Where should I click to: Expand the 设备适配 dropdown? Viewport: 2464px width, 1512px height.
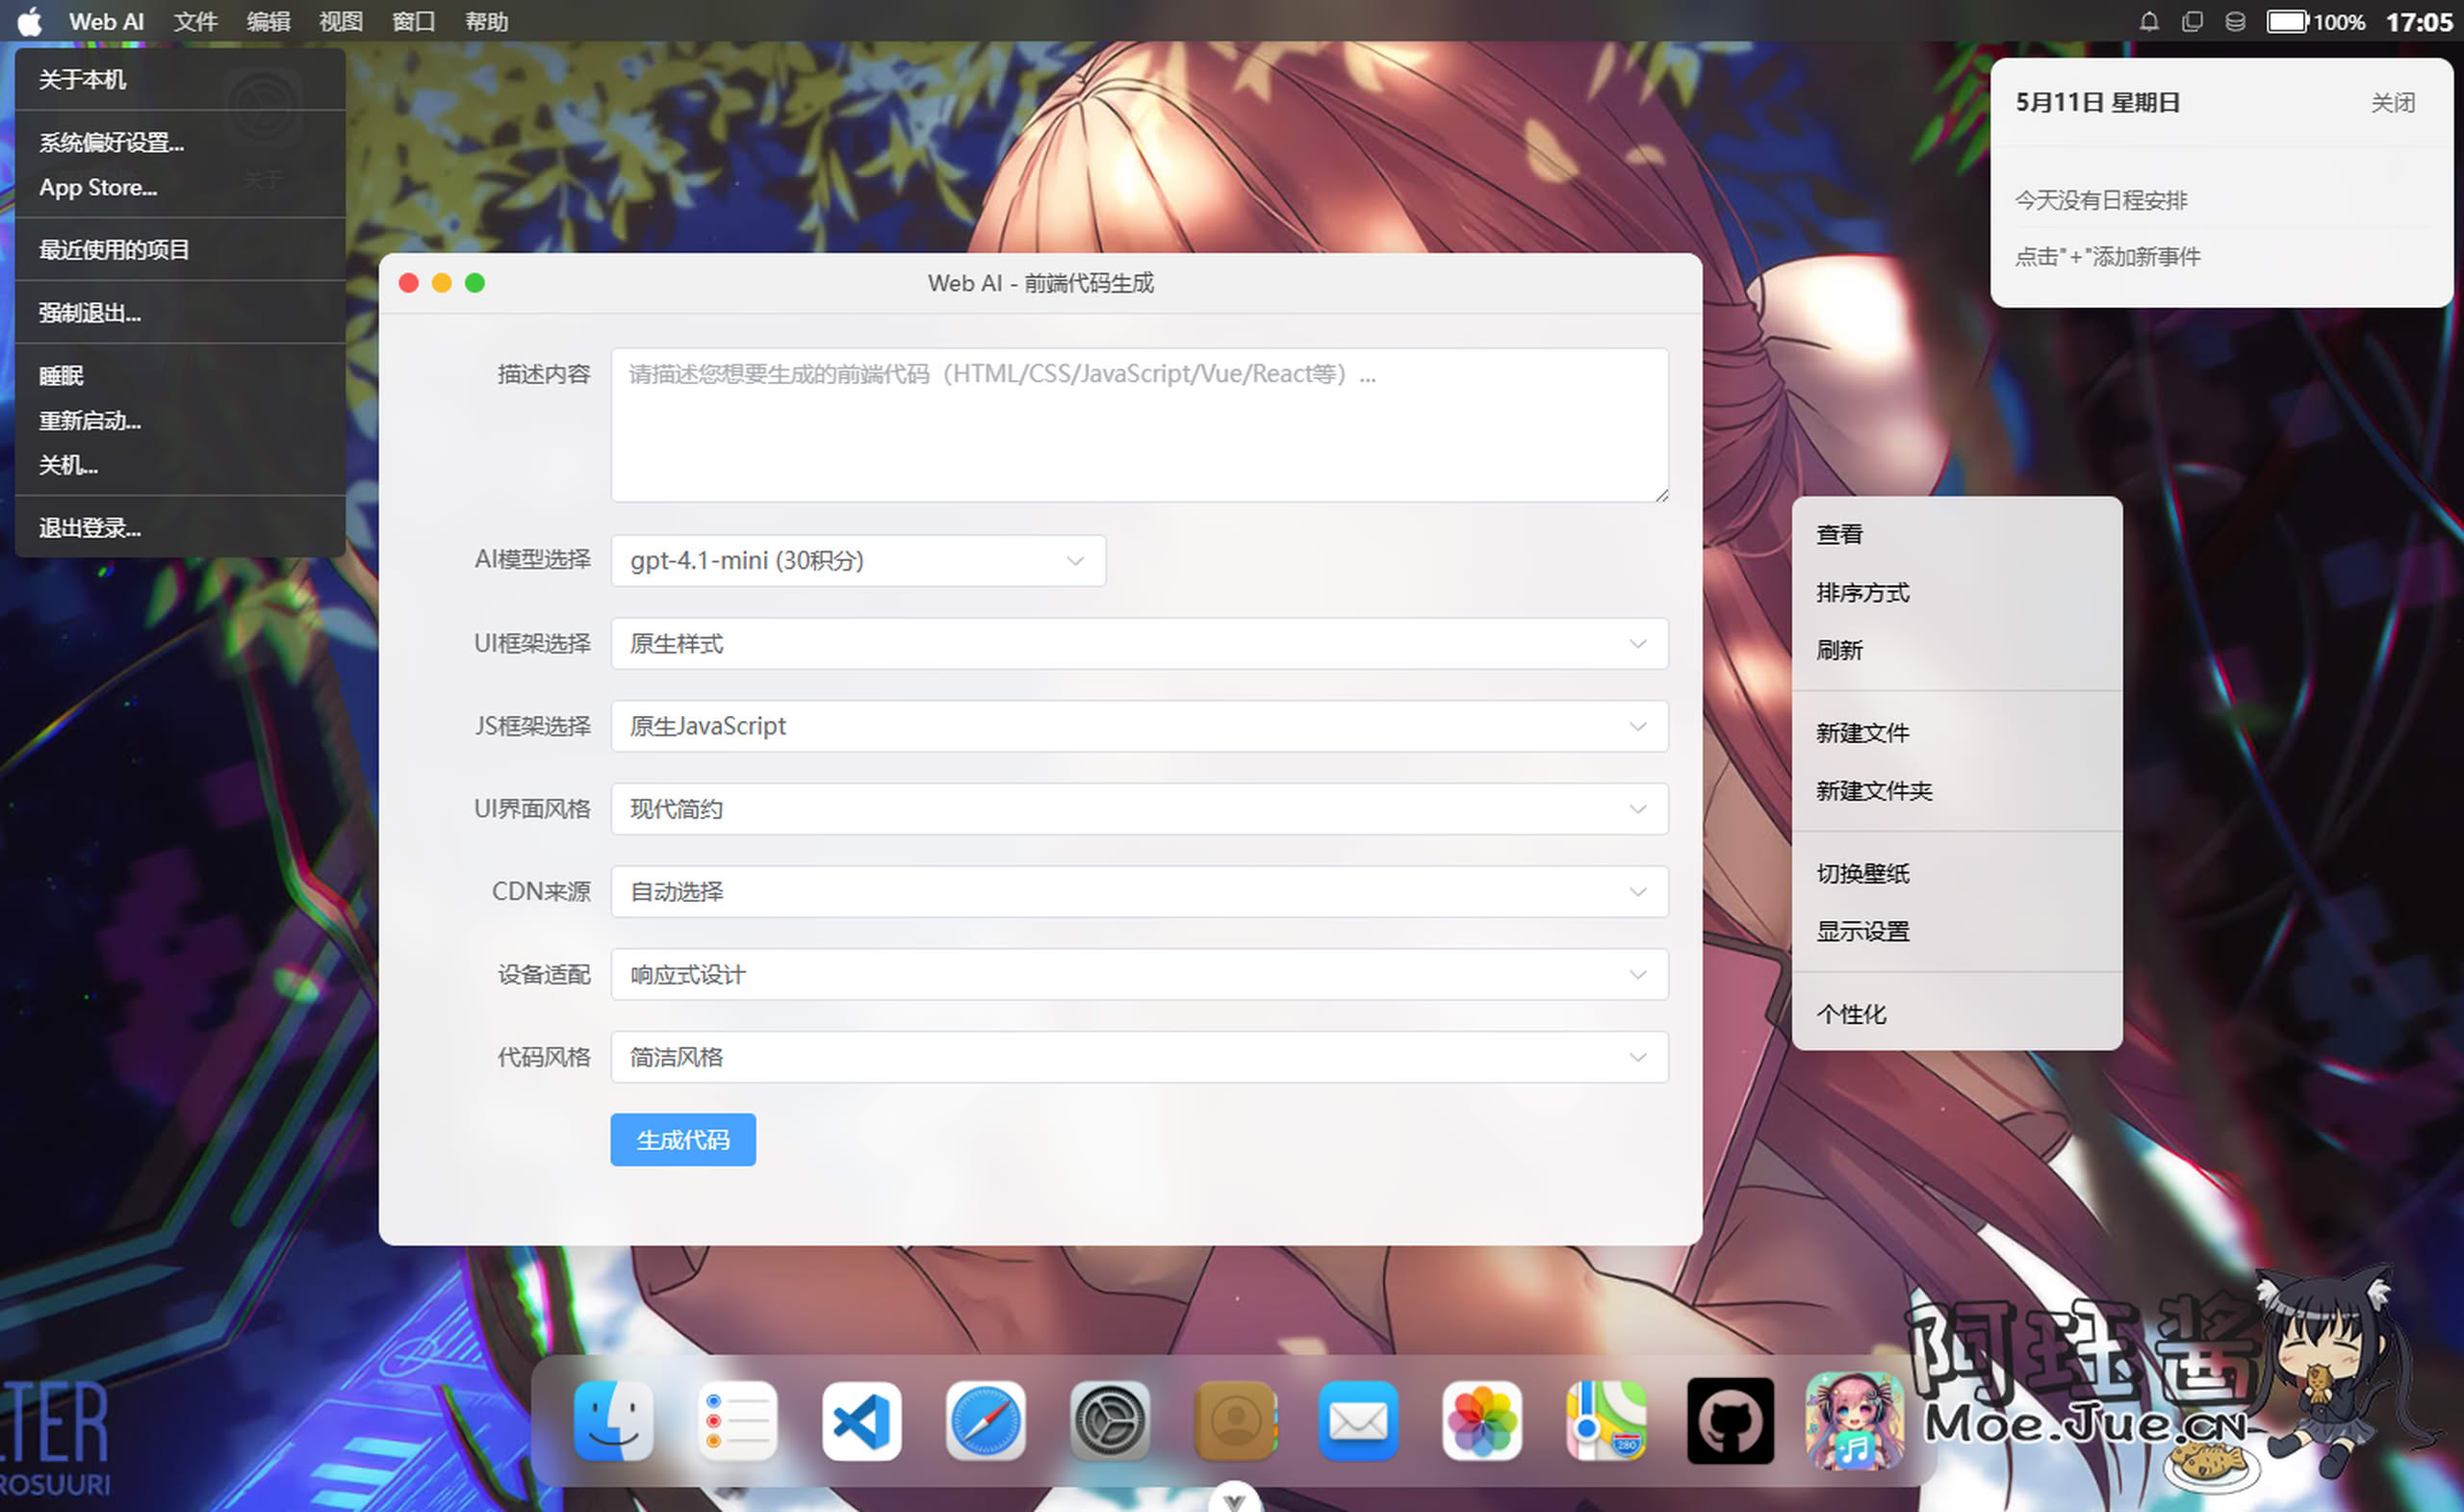click(1139, 974)
